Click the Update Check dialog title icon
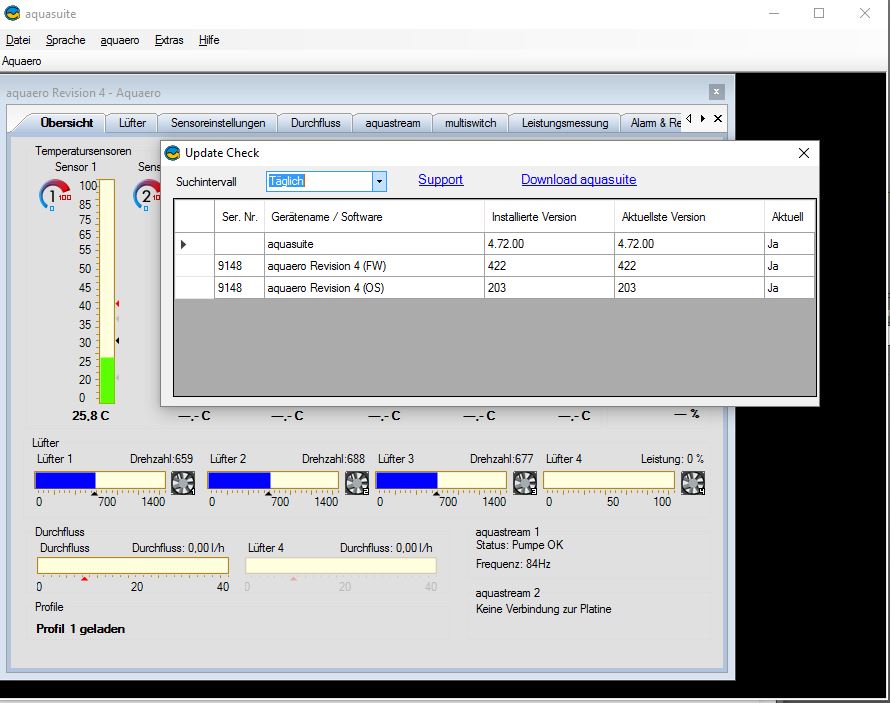 click(x=173, y=153)
